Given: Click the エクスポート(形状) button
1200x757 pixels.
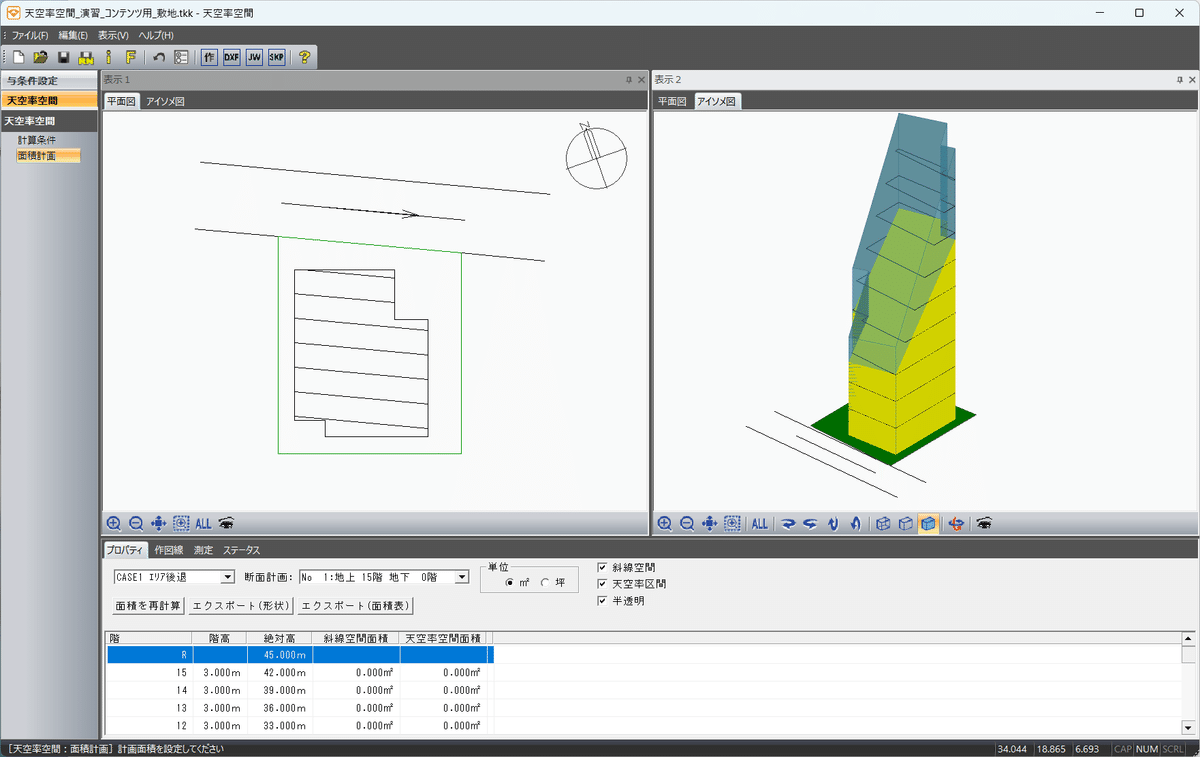Looking at the screenshot, I should click(241, 606).
